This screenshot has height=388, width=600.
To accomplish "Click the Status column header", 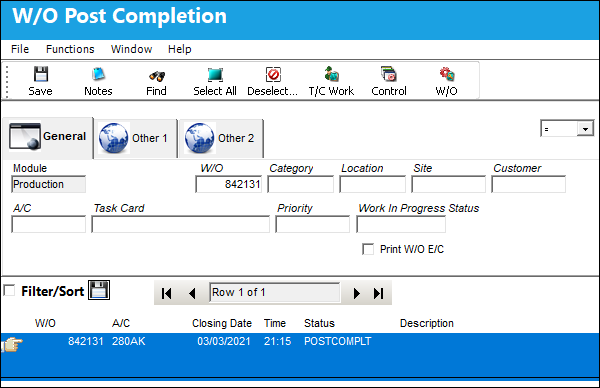I will [x=320, y=323].
